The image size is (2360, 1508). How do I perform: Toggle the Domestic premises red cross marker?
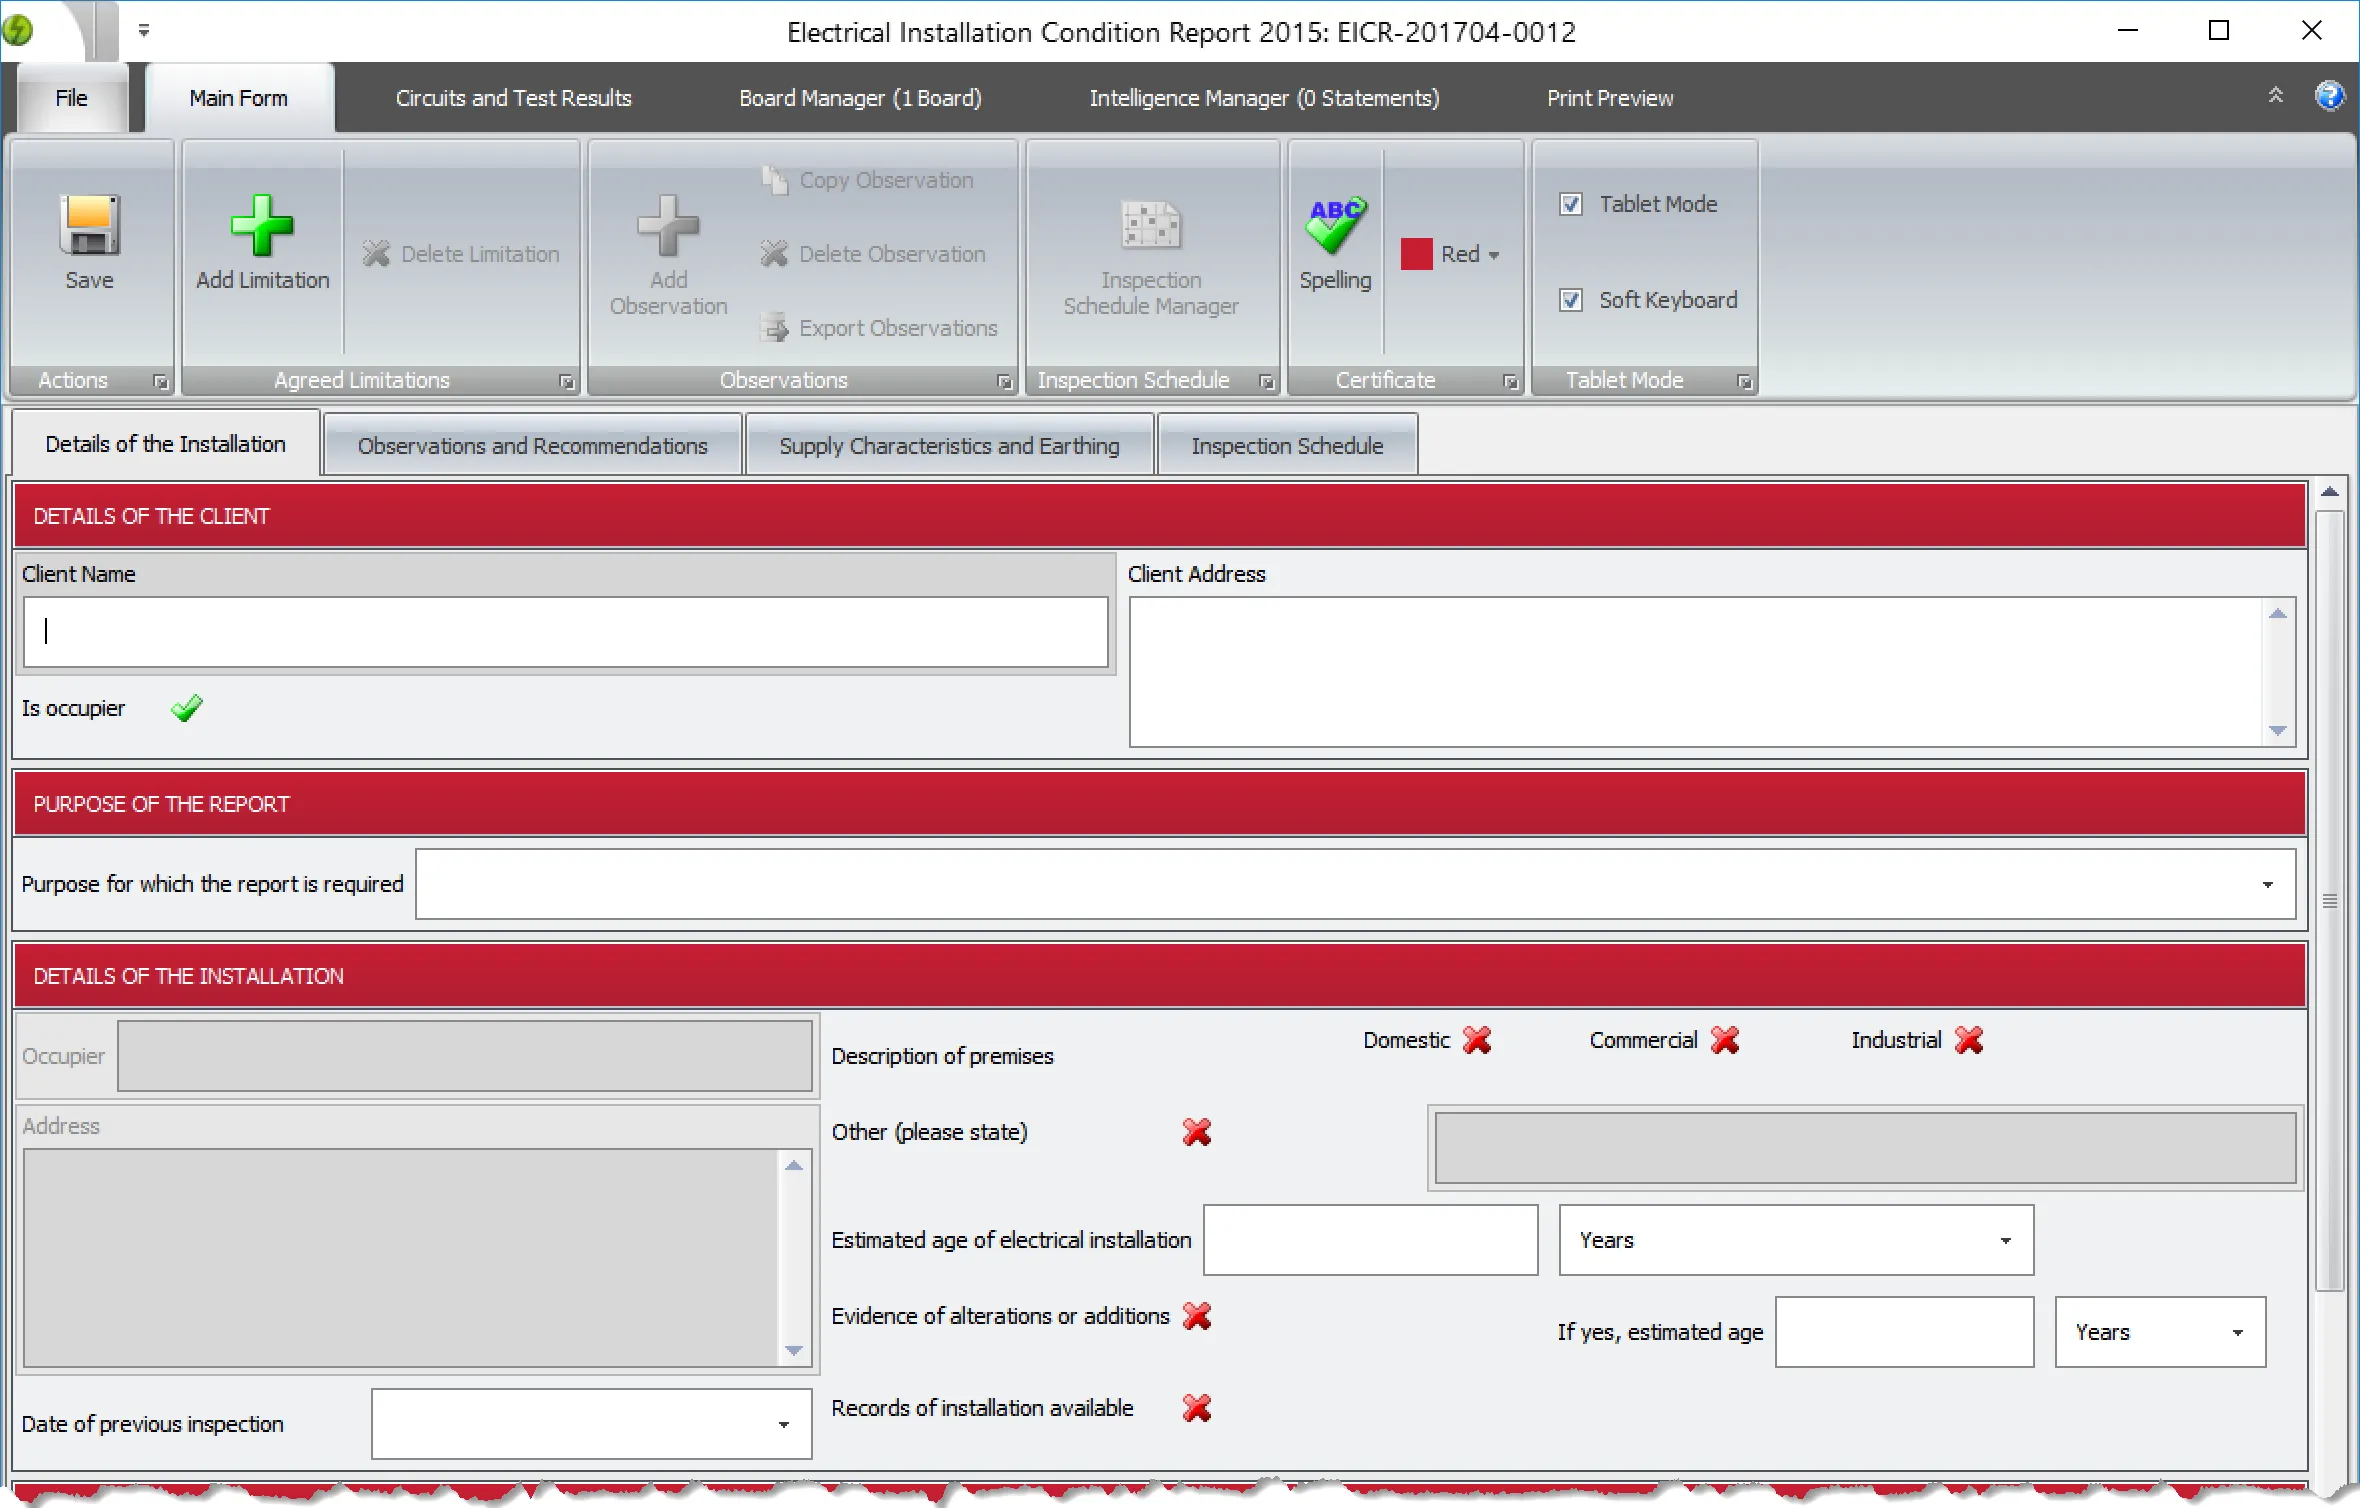(1477, 1040)
